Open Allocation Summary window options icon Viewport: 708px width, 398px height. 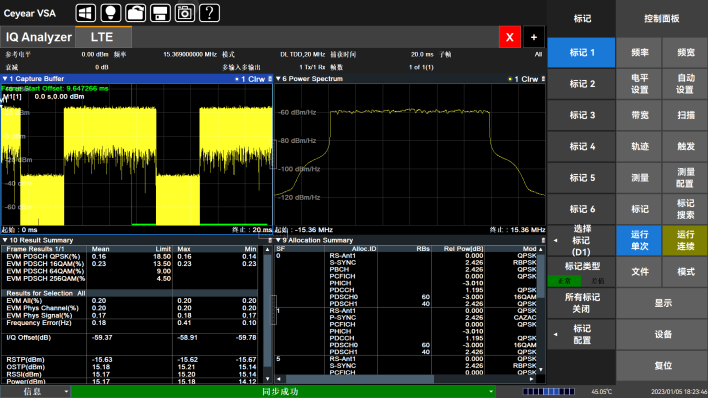(543, 240)
